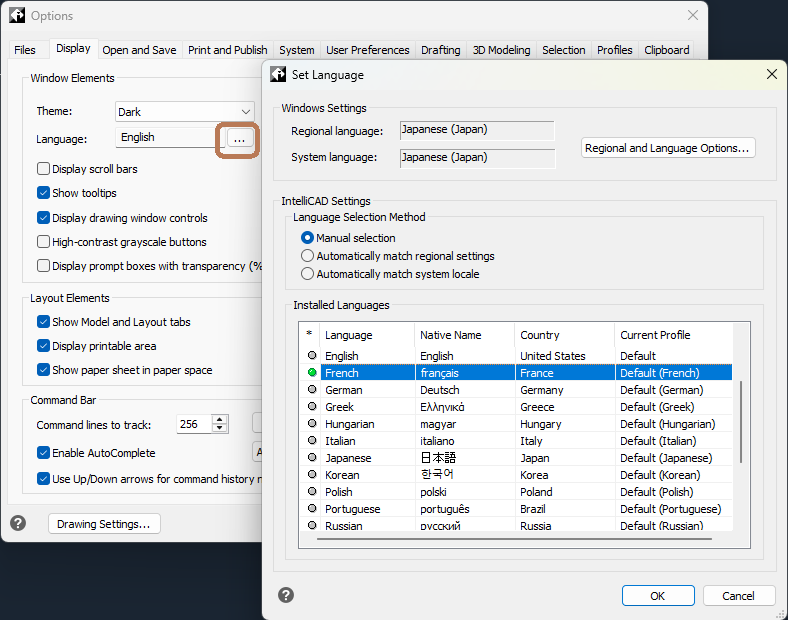
Task: Click the Greek row status circle
Action: pos(312,406)
